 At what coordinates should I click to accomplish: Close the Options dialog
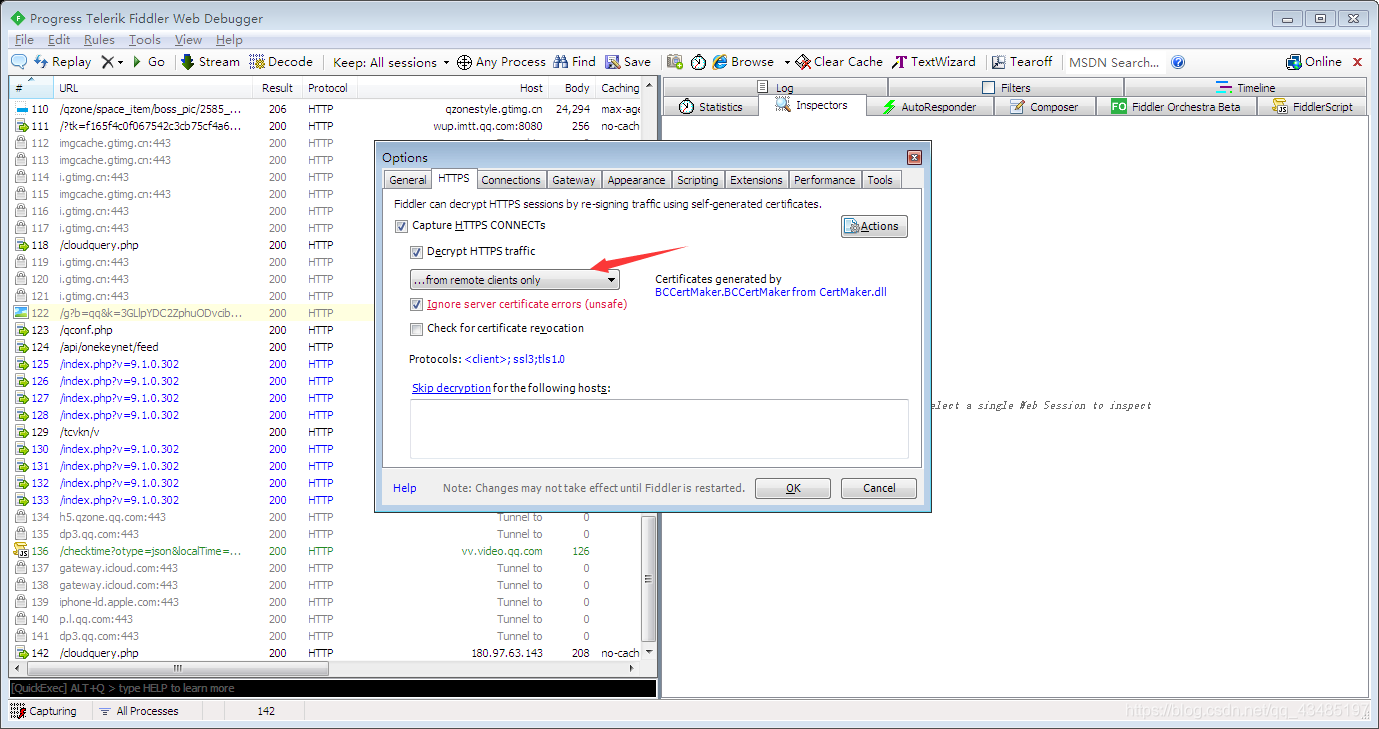click(x=913, y=158)
